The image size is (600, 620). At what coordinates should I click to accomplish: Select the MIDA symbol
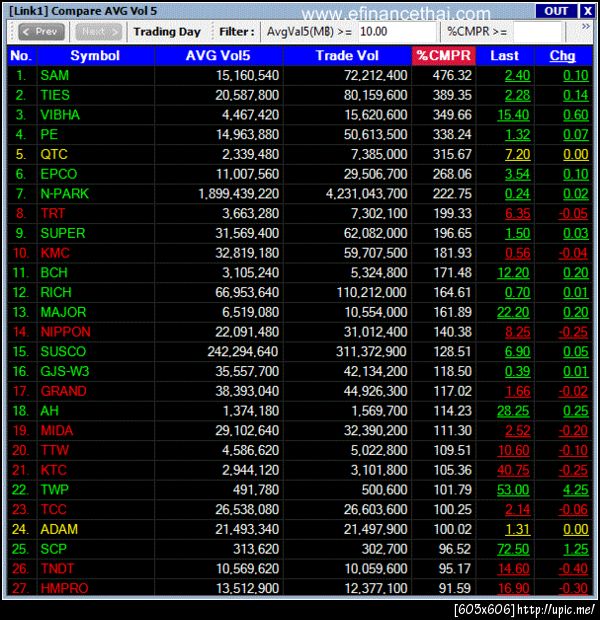[57, 431]
